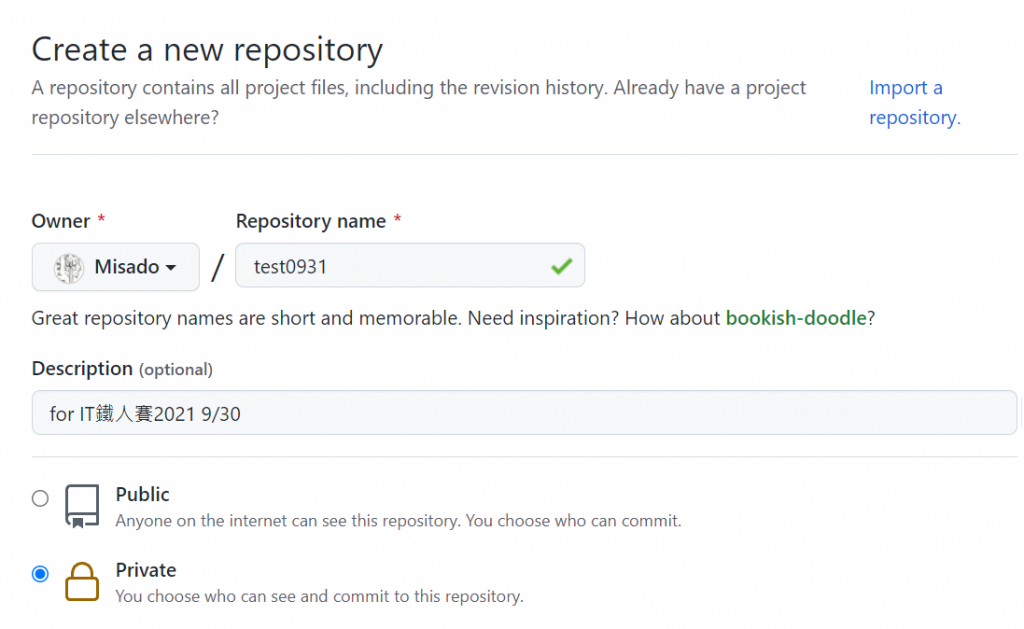
Task: Click the green checkmark in repository name field
Action: point(561,266)
